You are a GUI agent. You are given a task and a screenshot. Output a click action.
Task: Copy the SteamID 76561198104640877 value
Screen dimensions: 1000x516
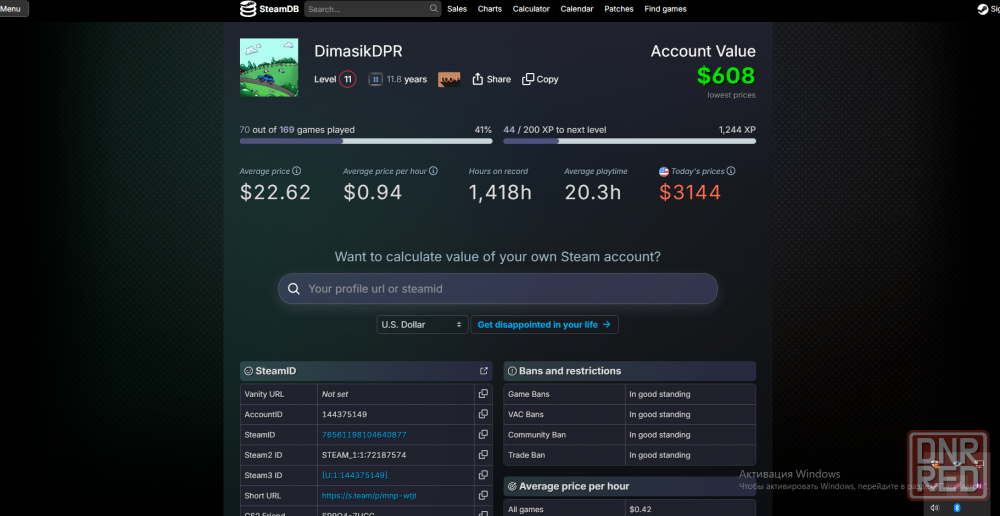(483, 434)
